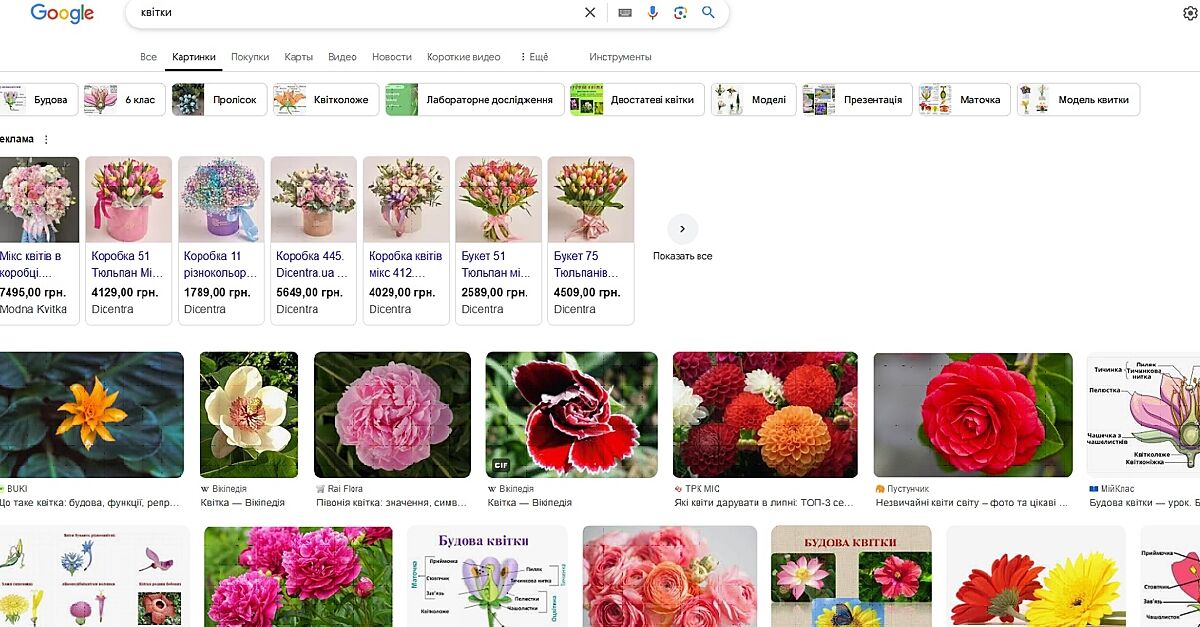Image resolution: width=1200 pixels, height=627 pixels.
Task: Start voice search with microphone icon
Action: [x=653, y=13]
